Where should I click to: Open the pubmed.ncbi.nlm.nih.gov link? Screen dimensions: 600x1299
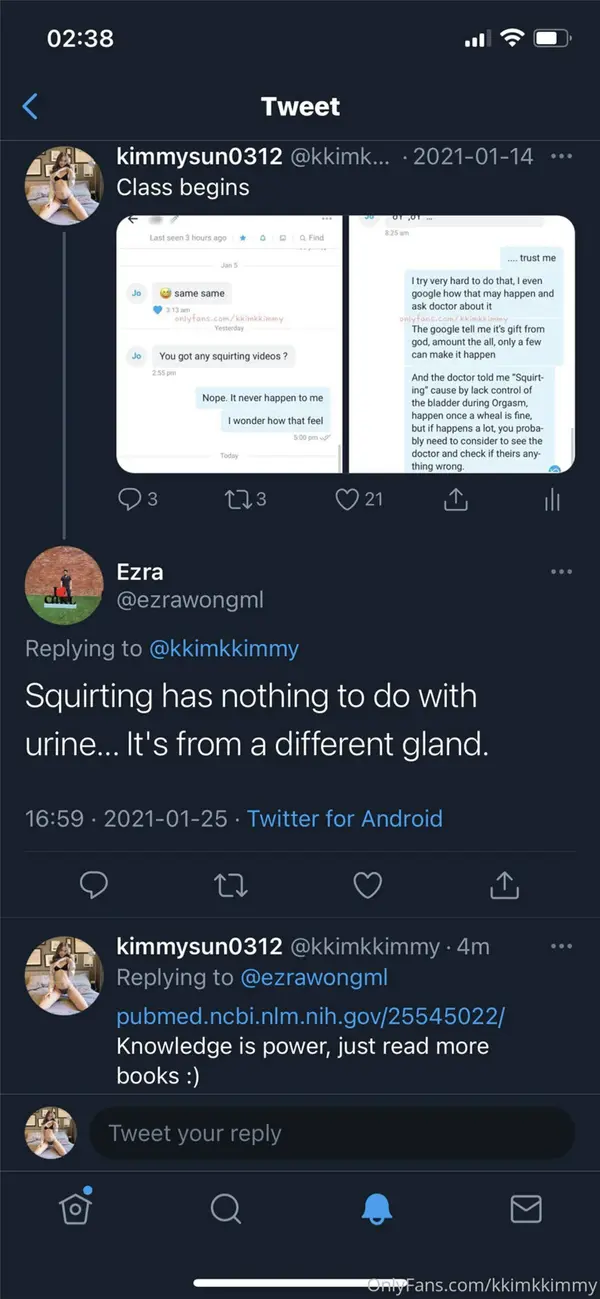coord(310,1016)
